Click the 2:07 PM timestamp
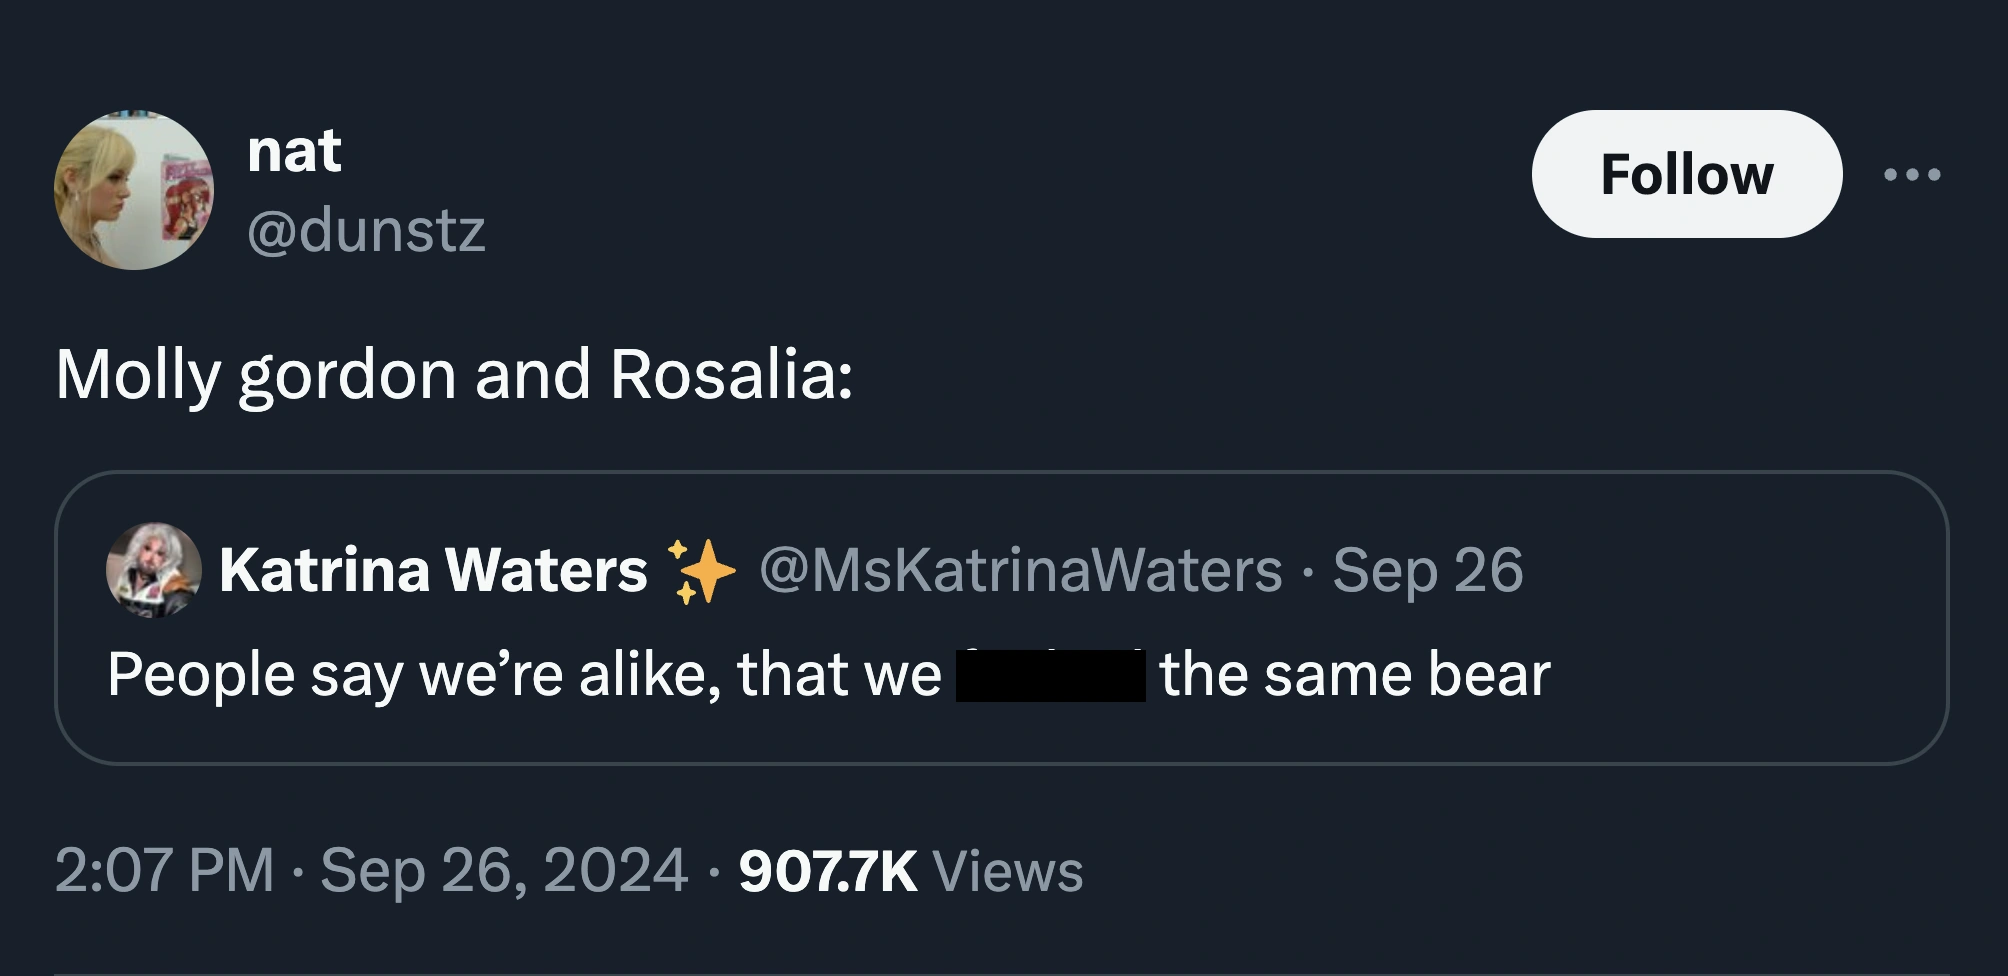Screen dimensions: 2008x976 coord(165,870)
